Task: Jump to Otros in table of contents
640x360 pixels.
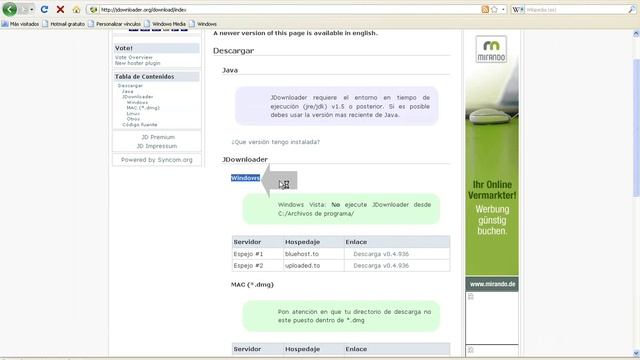Action: 133,119
